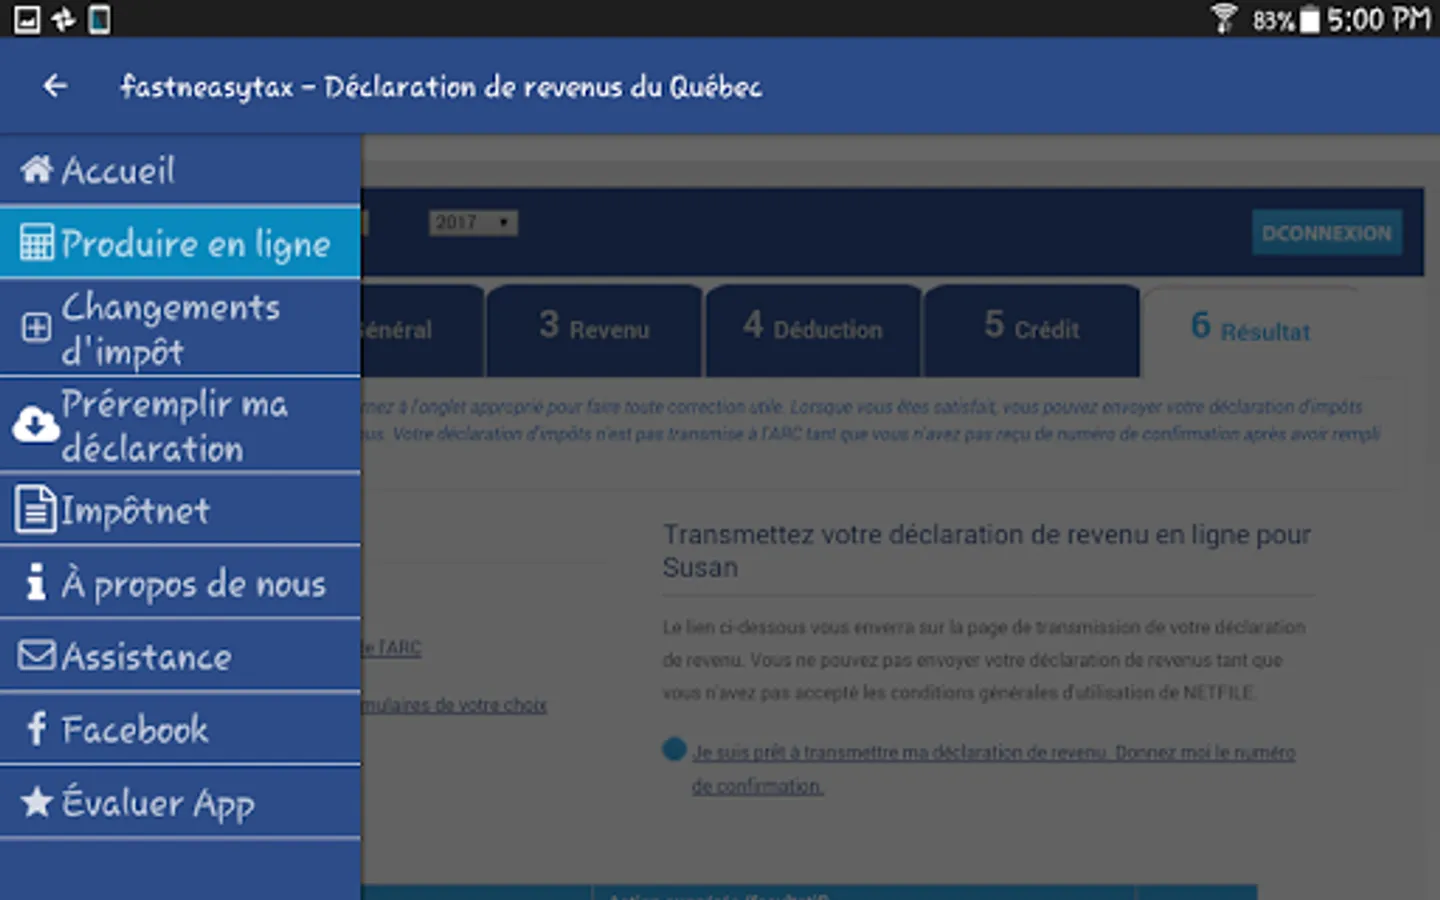Click link ending 'mulaires de votre choix'
Screen dimensions: 1440x900
(x=454, y=705)
